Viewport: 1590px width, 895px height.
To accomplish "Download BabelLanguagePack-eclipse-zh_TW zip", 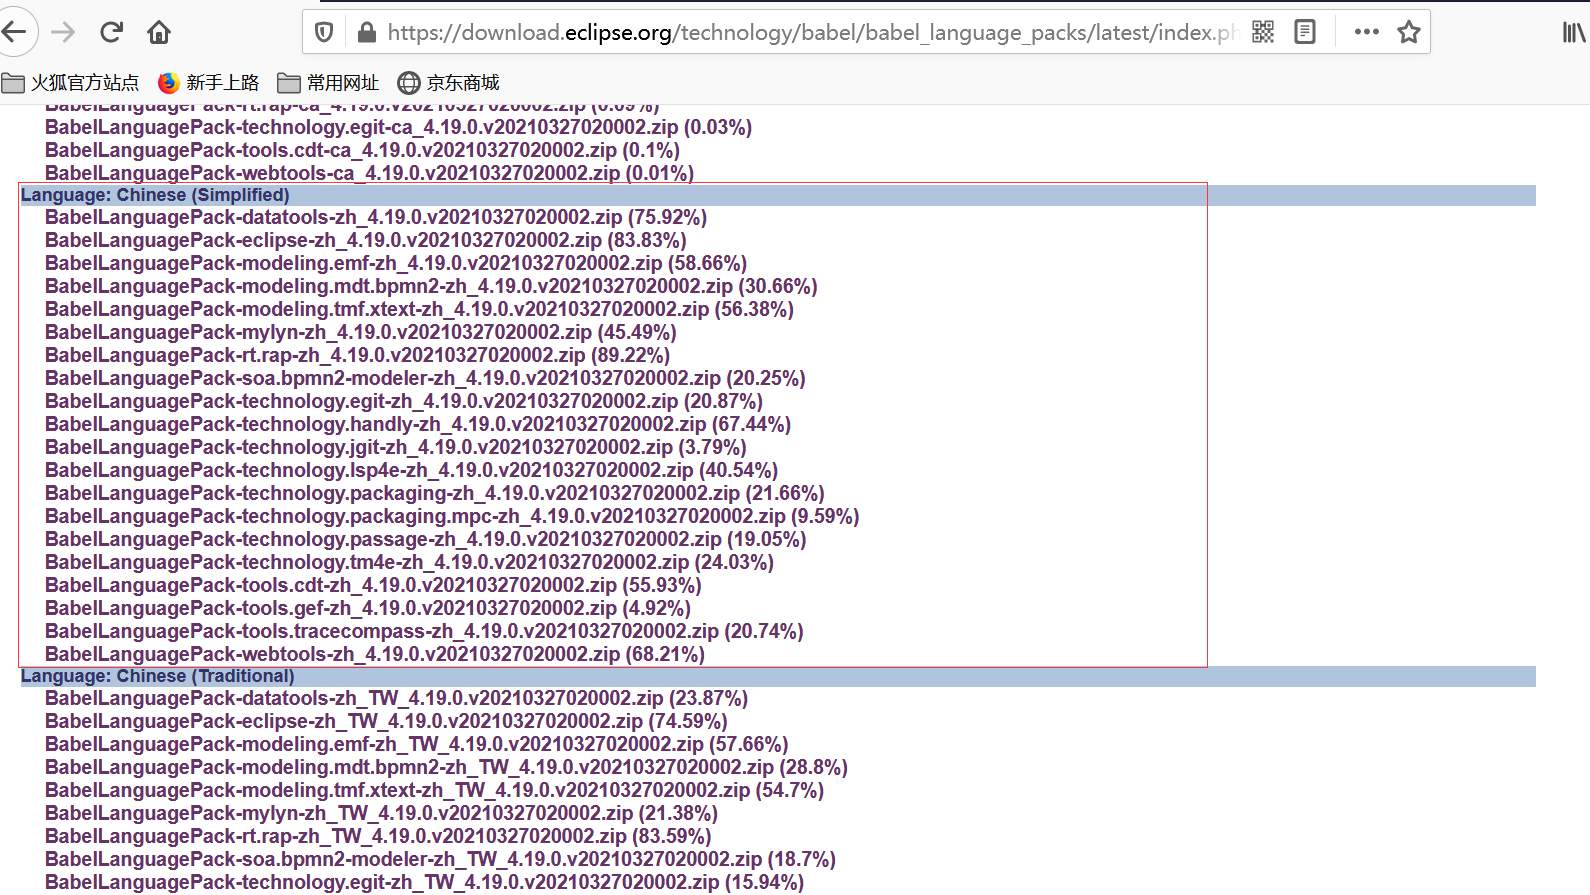I will click(386, 721).
